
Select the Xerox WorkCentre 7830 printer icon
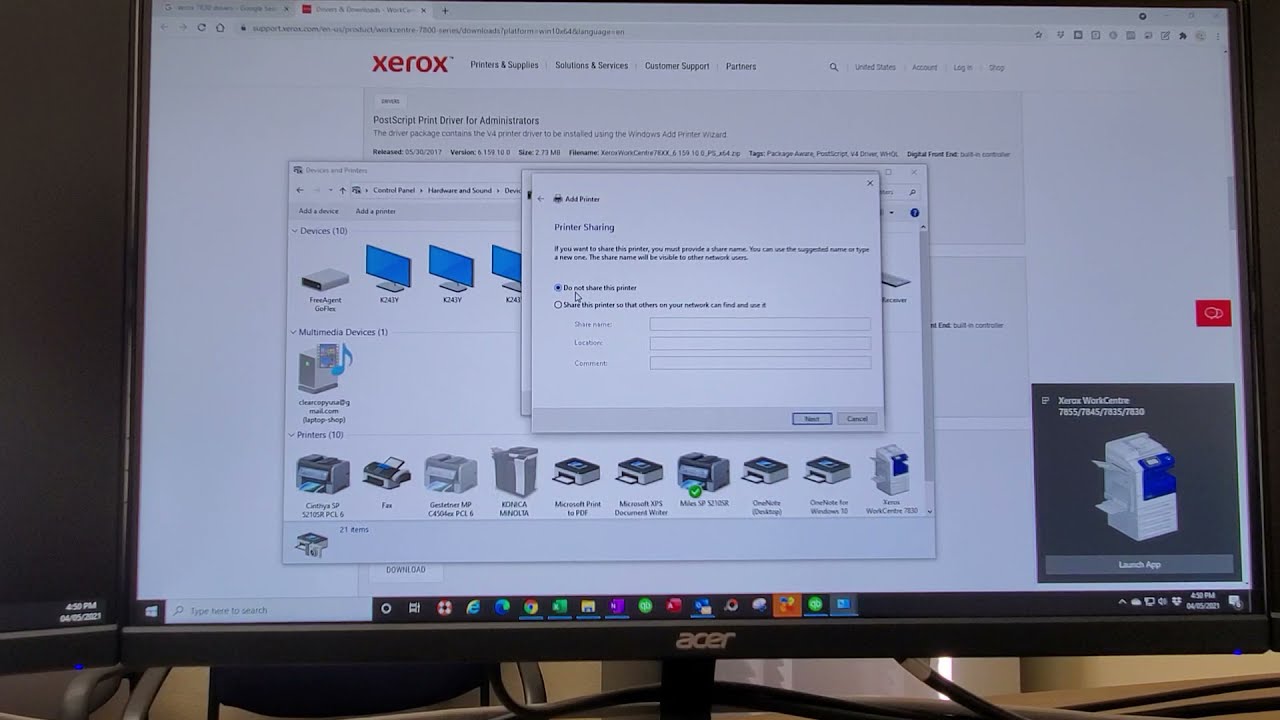tap(891, 480)
